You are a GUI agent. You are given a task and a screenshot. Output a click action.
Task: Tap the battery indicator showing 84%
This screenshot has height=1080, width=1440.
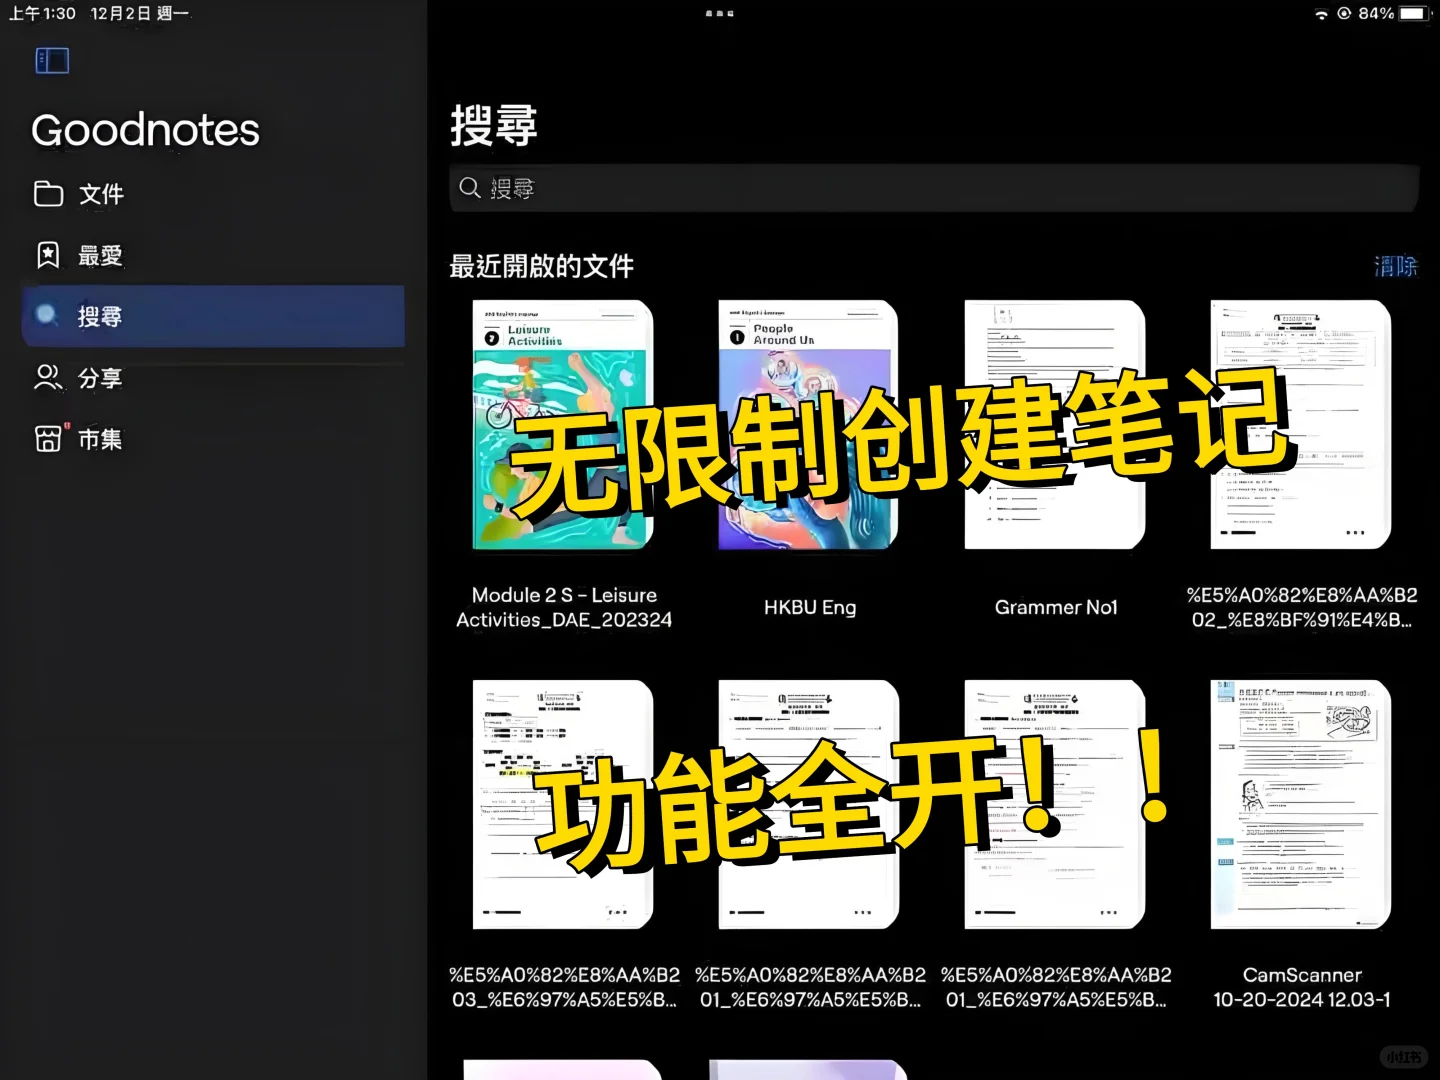click(x=1412, y=14)
